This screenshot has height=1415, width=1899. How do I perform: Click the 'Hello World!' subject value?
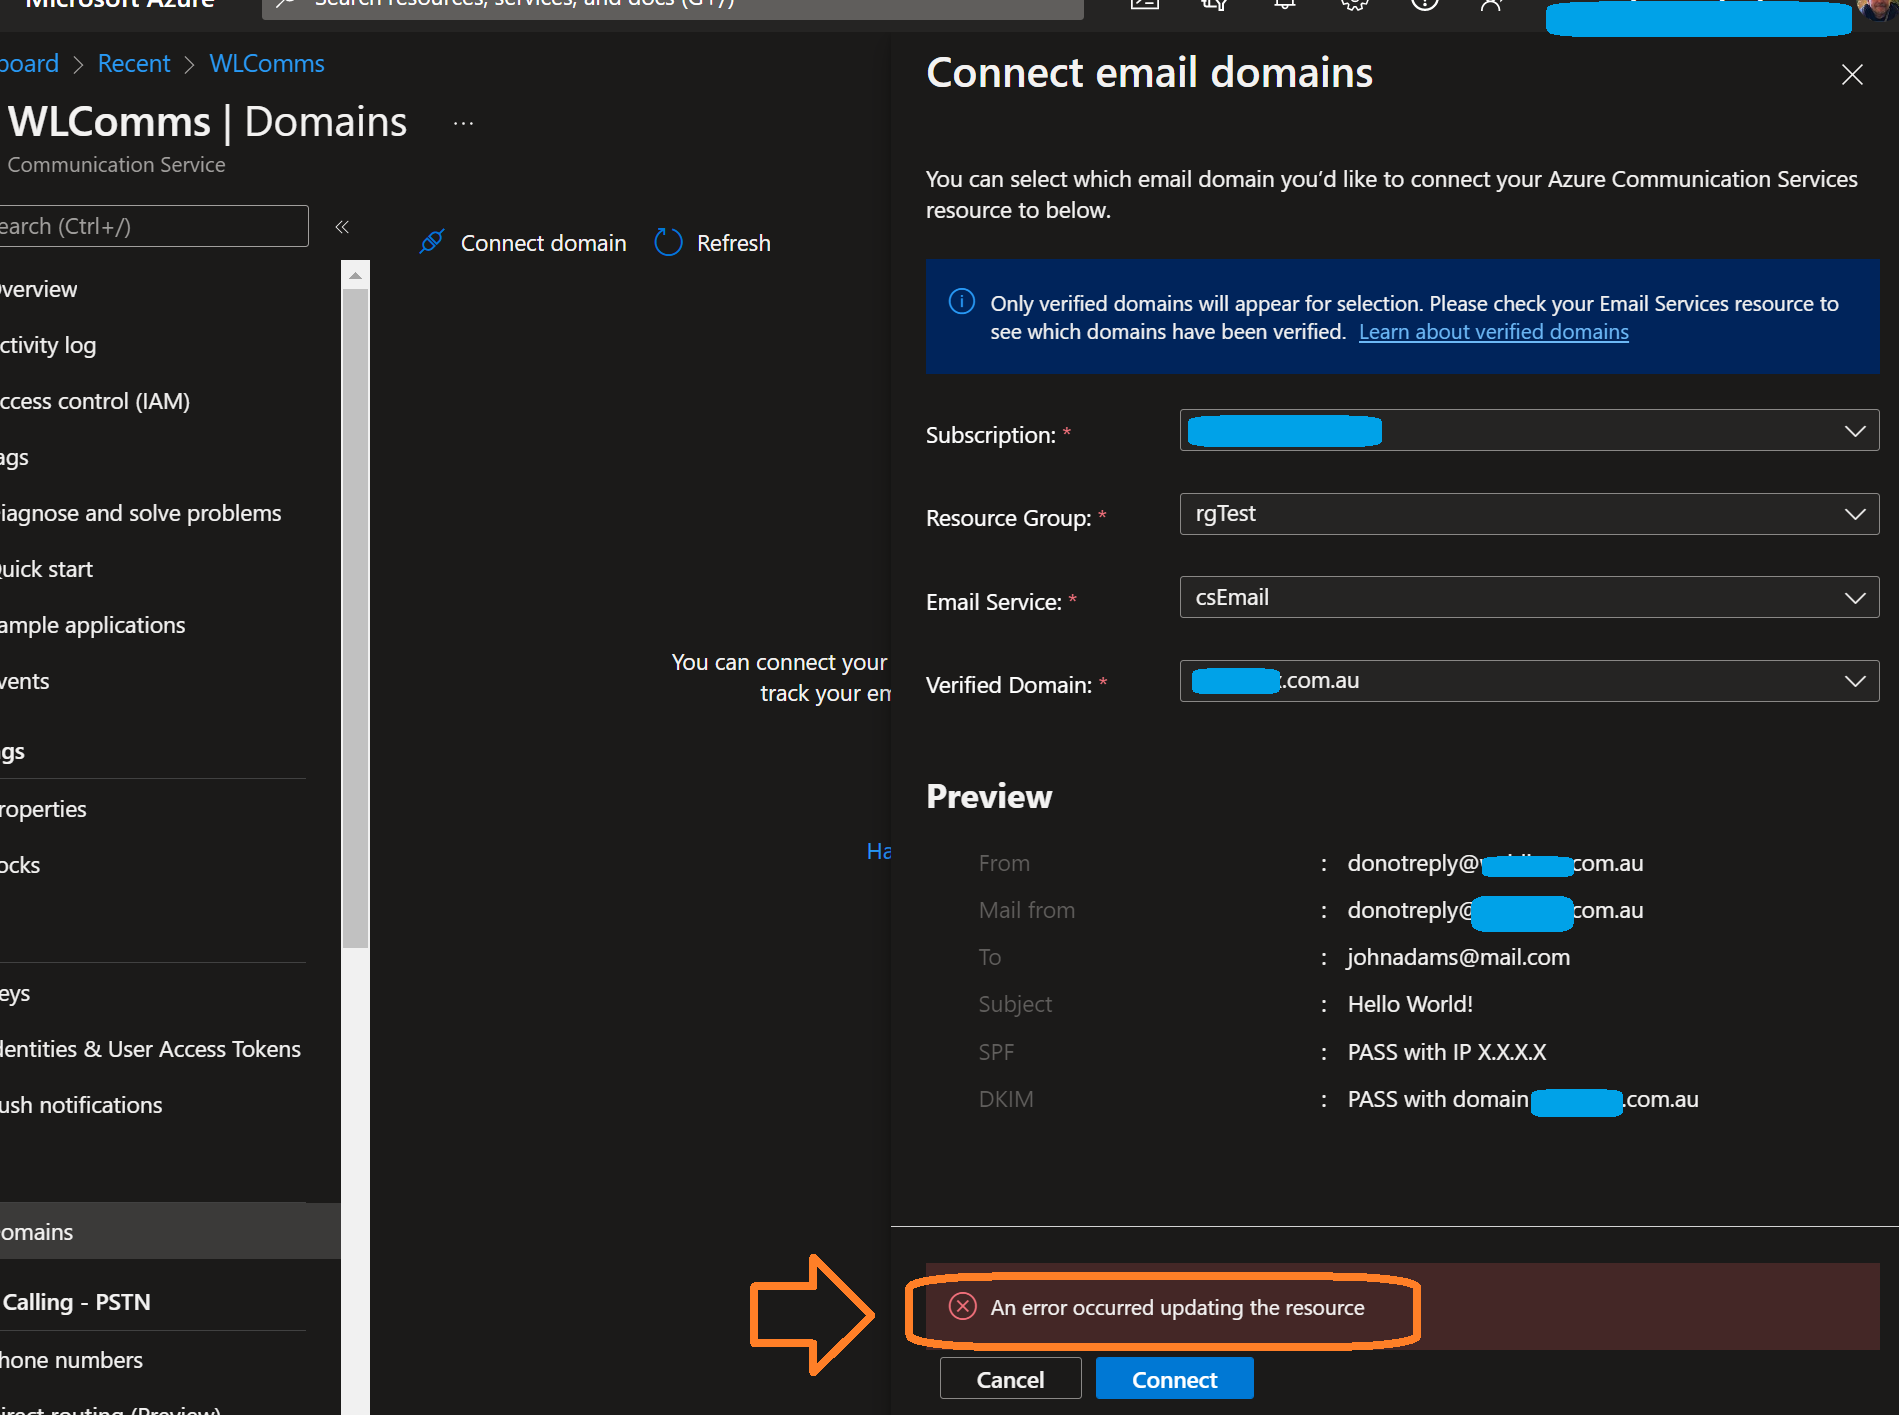click(x=1410, y=1004)
